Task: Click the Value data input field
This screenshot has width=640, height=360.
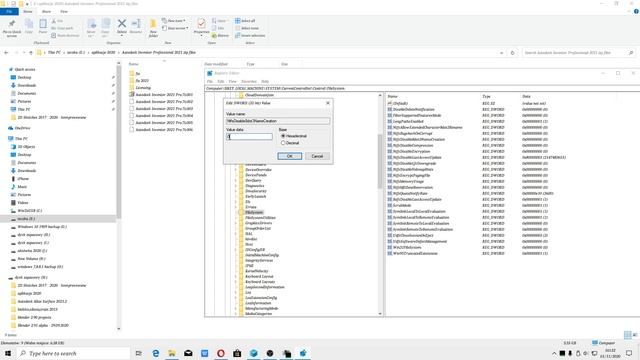Action: click(249, 137)
